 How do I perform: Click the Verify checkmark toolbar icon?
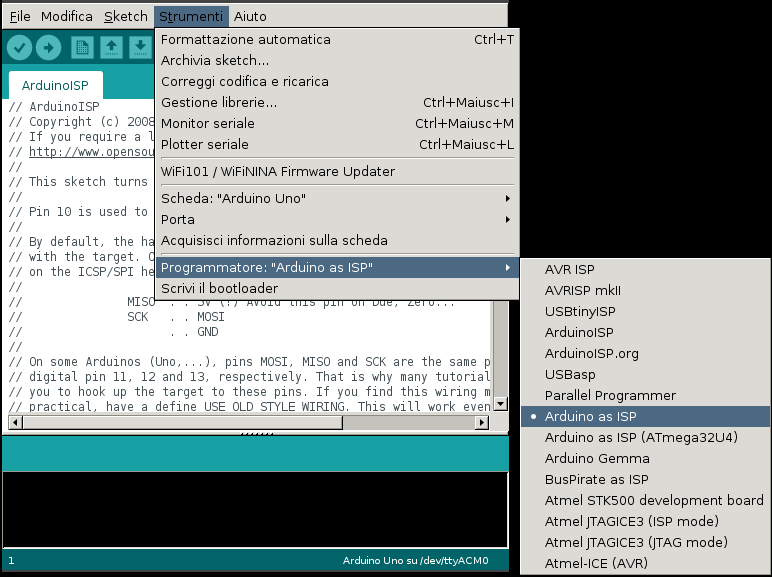click(x=20, y=48)
